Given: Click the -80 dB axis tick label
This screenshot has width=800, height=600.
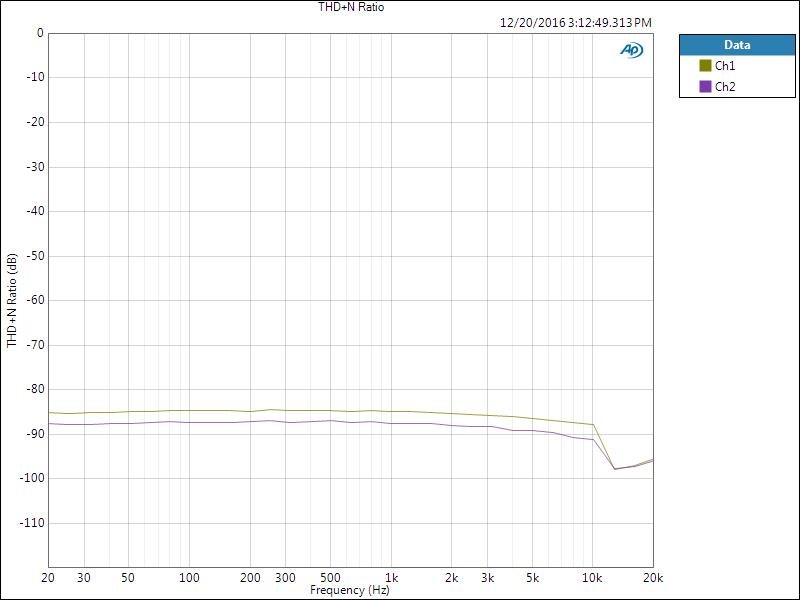Looking at the screenshot, I should 34,389.
